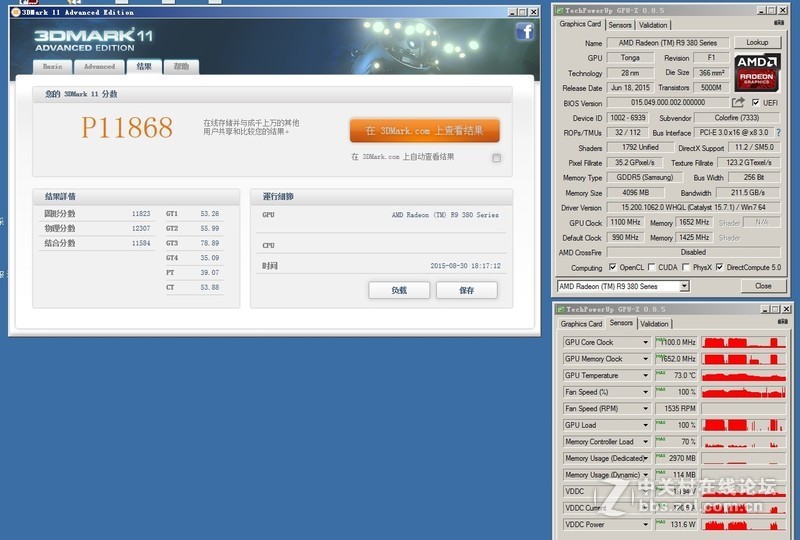The height and width of the screenshot is (540, 800).
Task: Click the AMD CrossFire Disabled field
Action: pyautogui.click(x=693, y=252)
